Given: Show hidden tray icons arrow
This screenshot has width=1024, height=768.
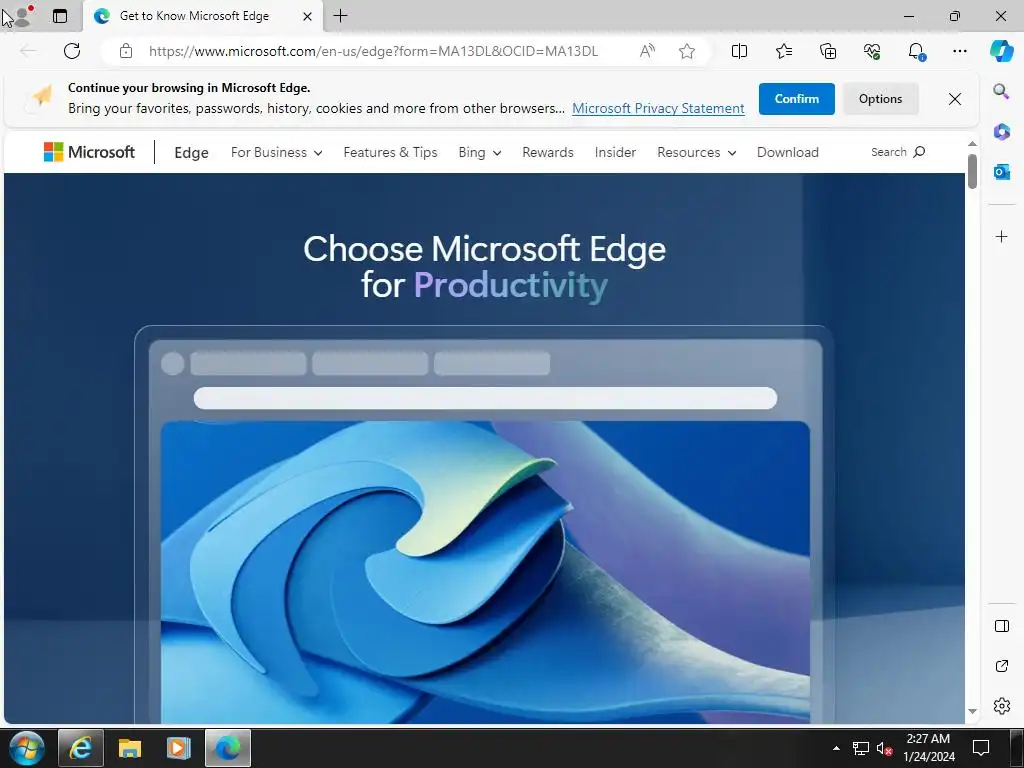Looking at the screenshot, I should (x=836, y=748).
